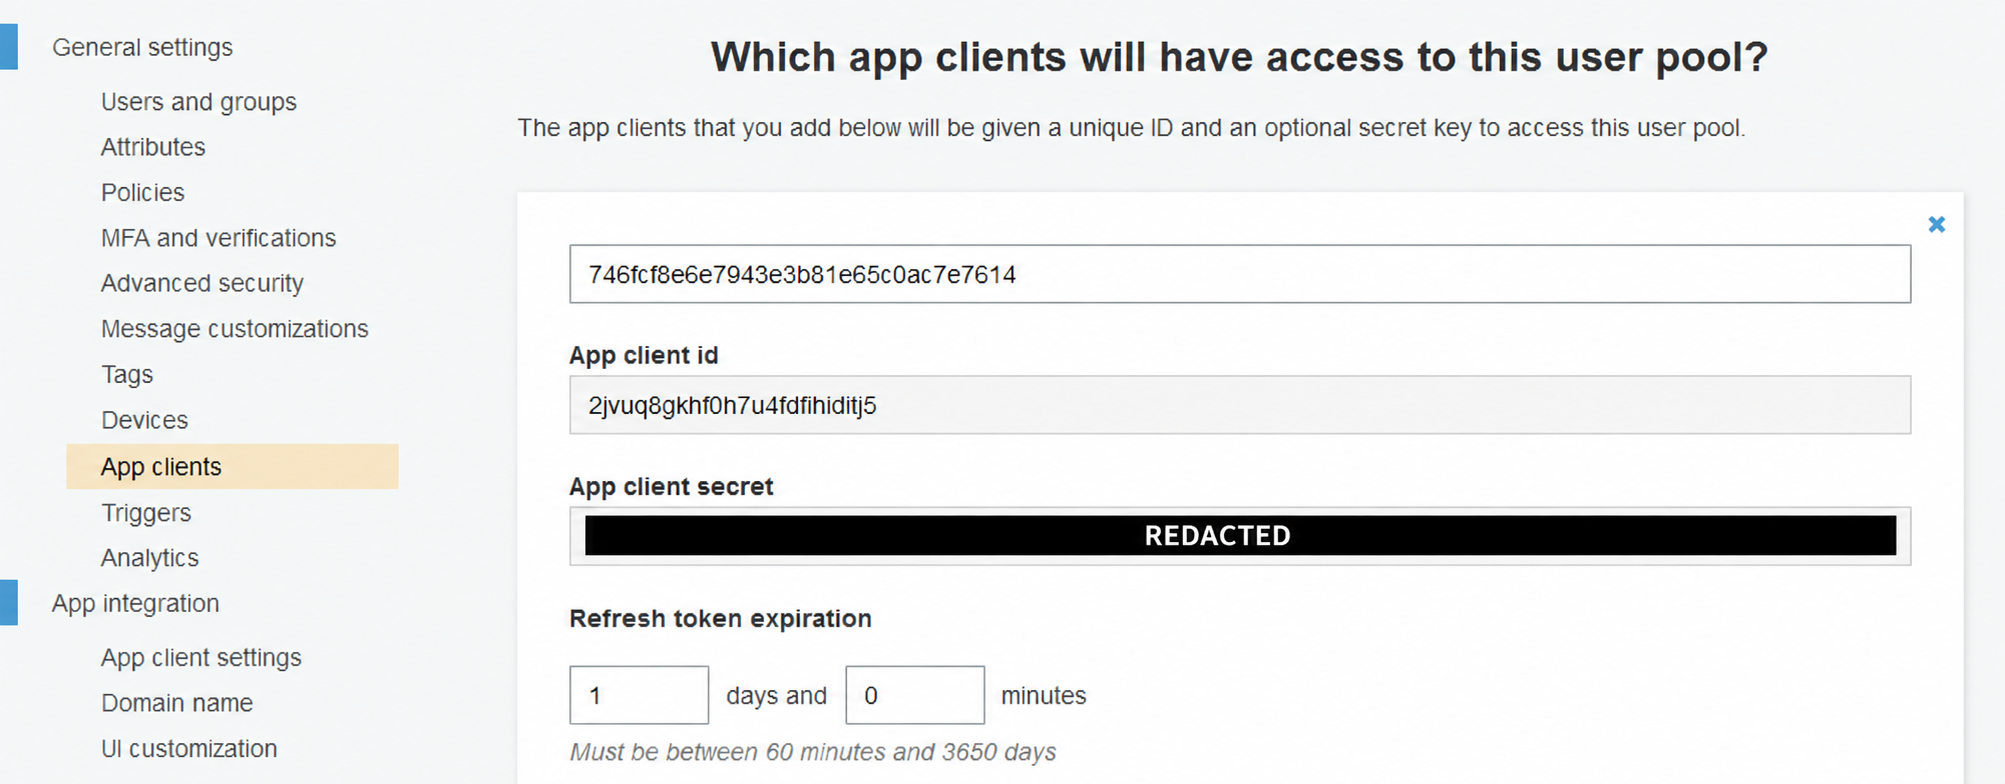Go to Users and groups

(199, 102)
